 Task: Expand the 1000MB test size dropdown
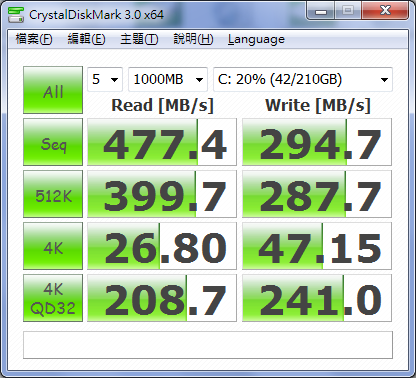pos(168,79)
